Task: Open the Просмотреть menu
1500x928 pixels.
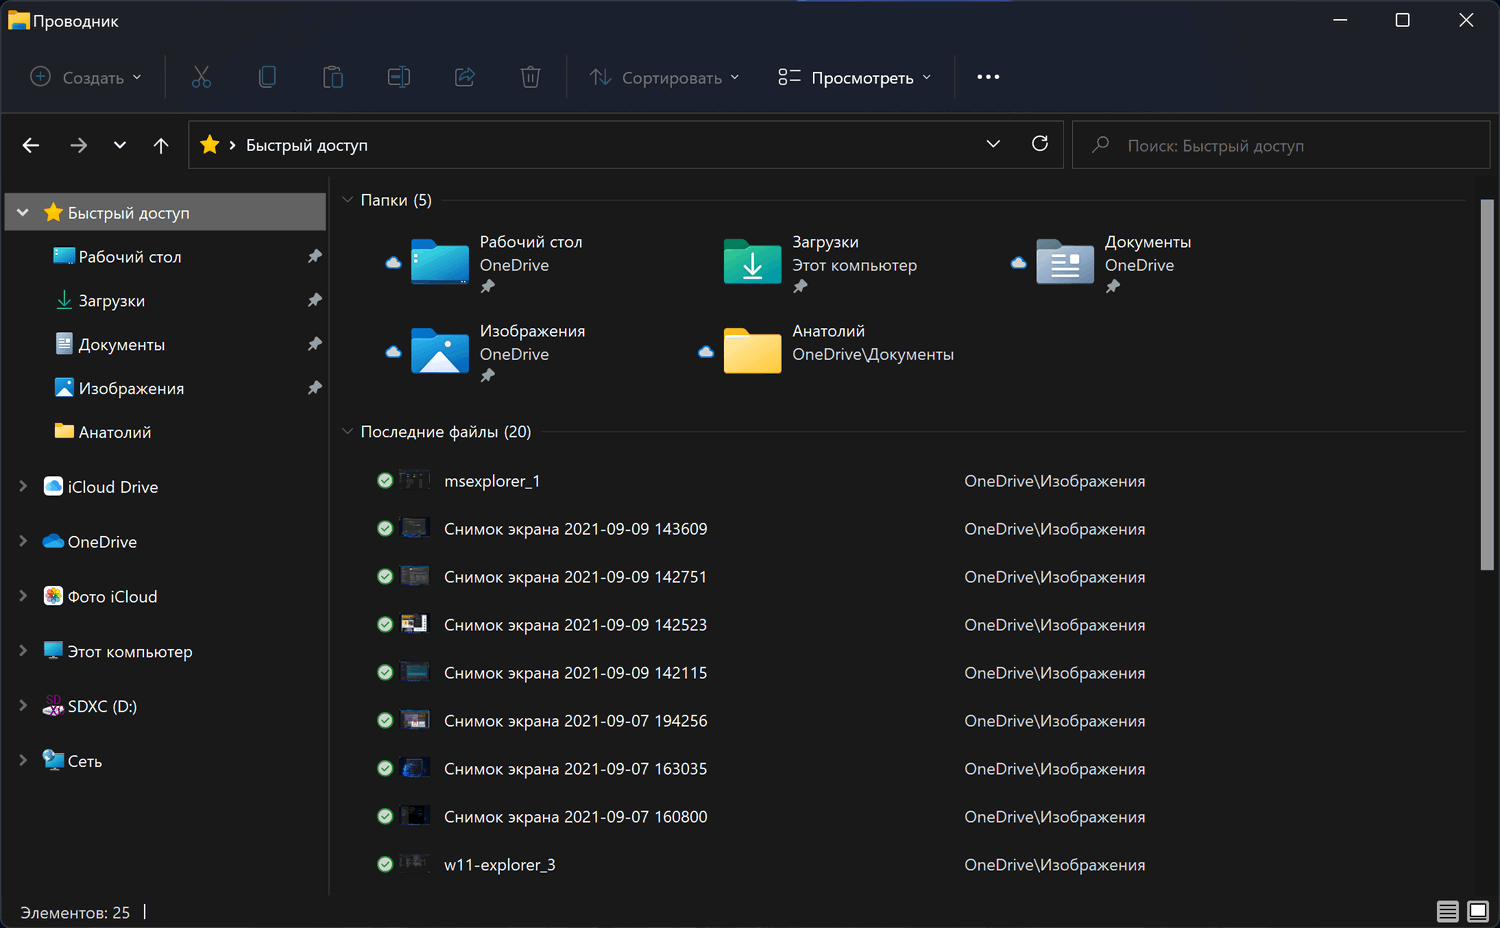Action: (x=855, y=77)
